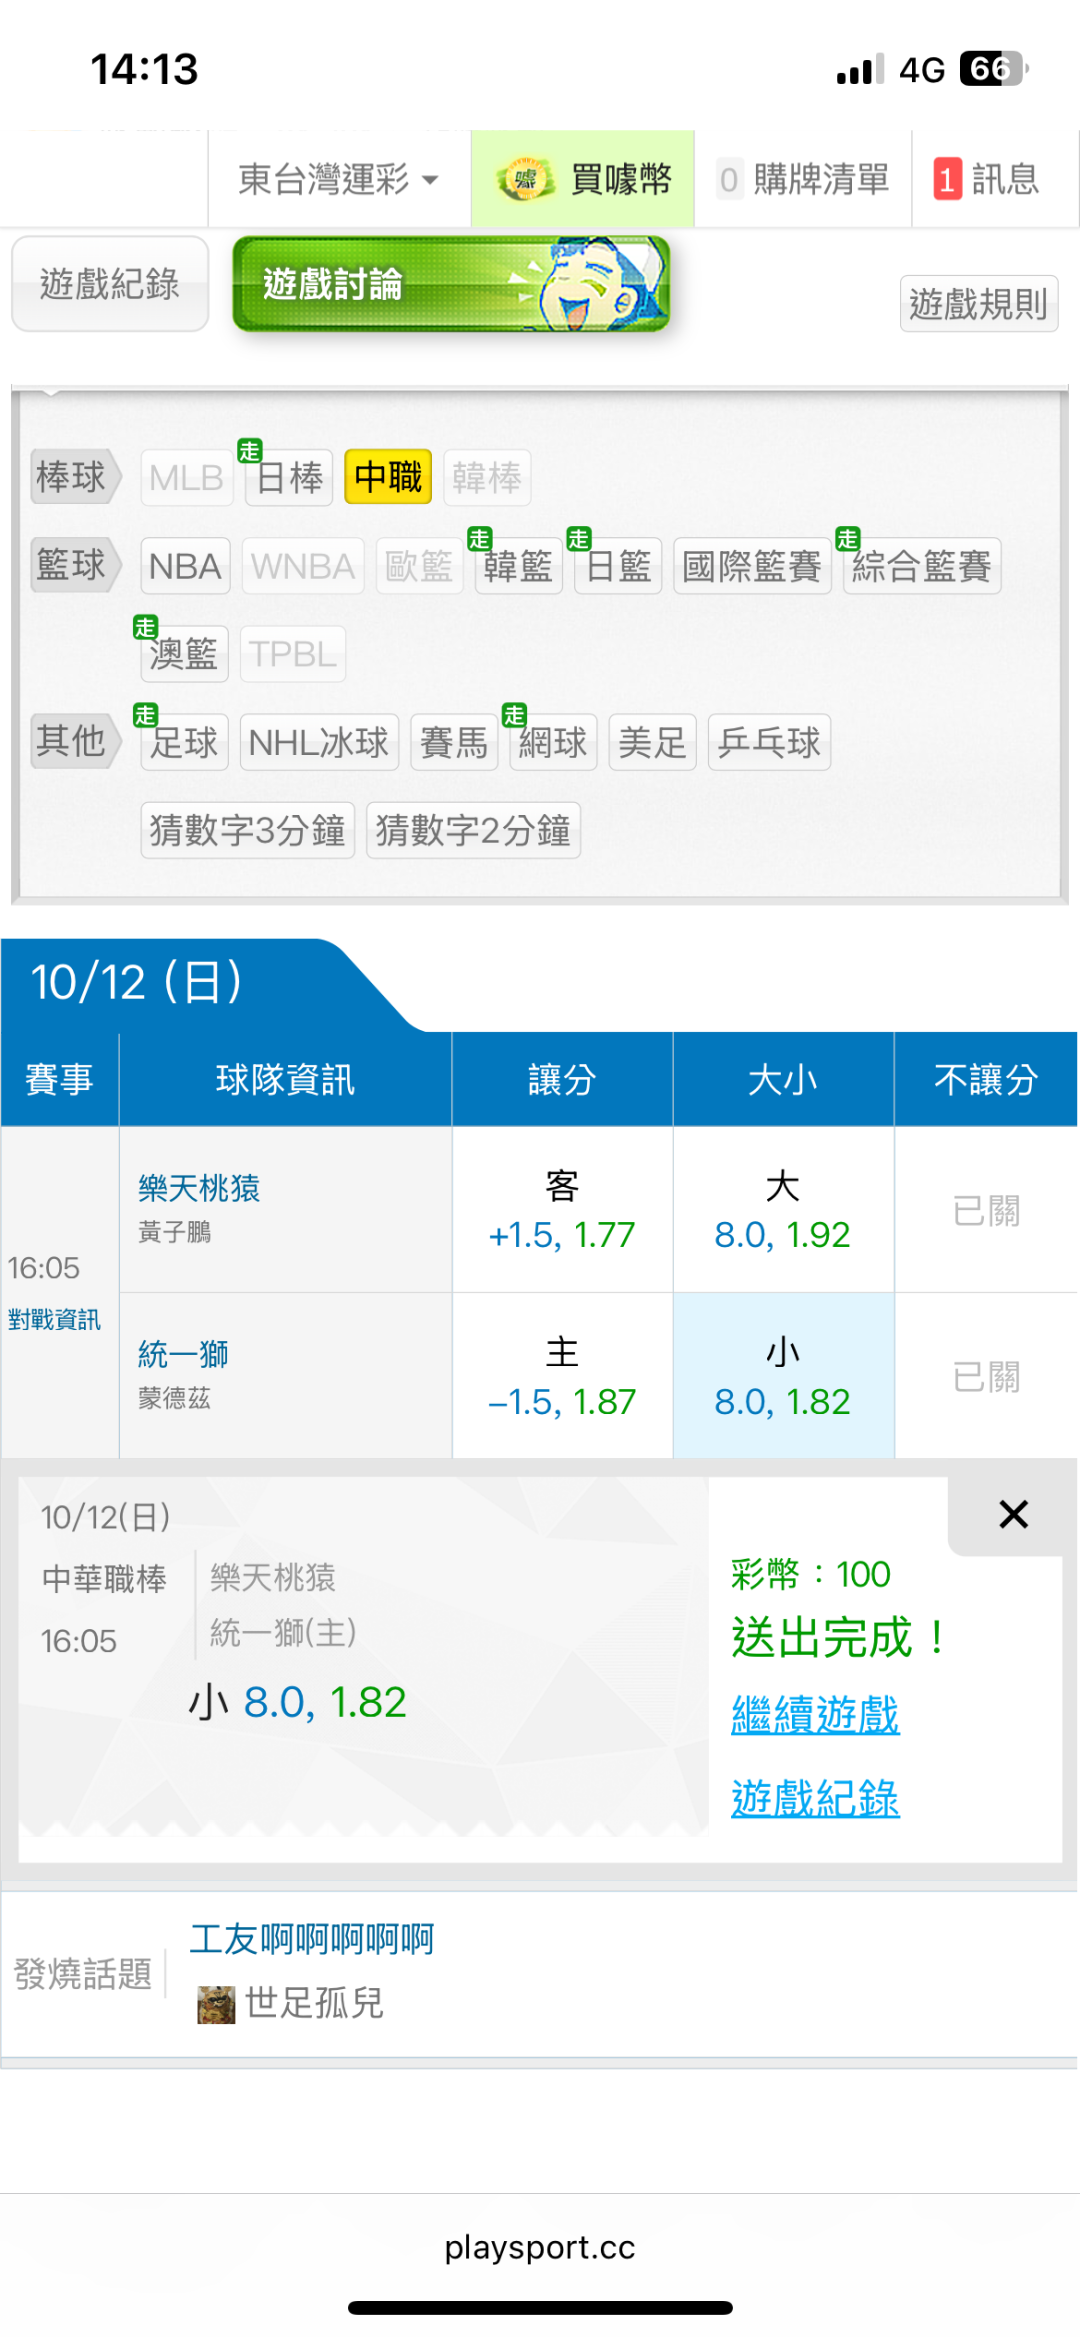Click the gold coin icon beside 買噱幣
1080x2337 pixels.
[526, 180]
